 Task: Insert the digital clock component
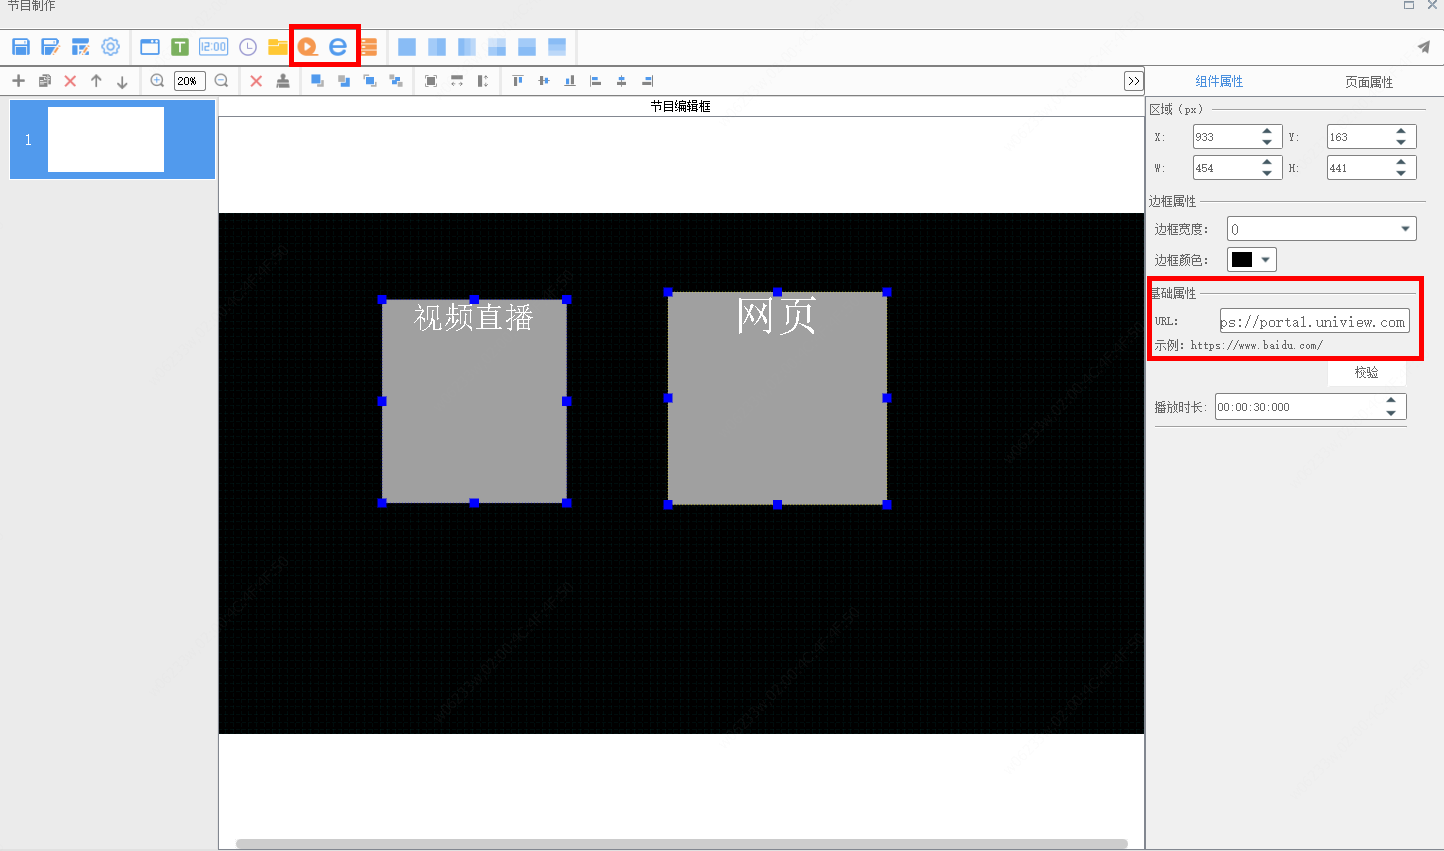pos(214,47)
